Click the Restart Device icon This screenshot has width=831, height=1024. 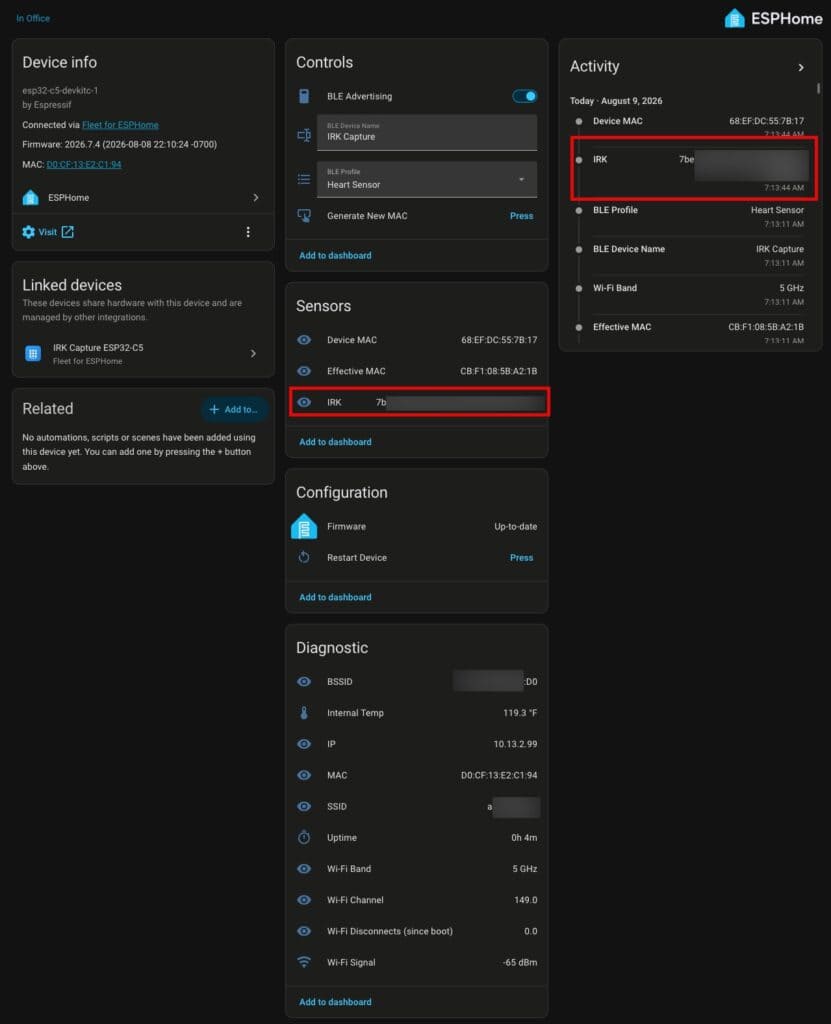pos(304,557)
